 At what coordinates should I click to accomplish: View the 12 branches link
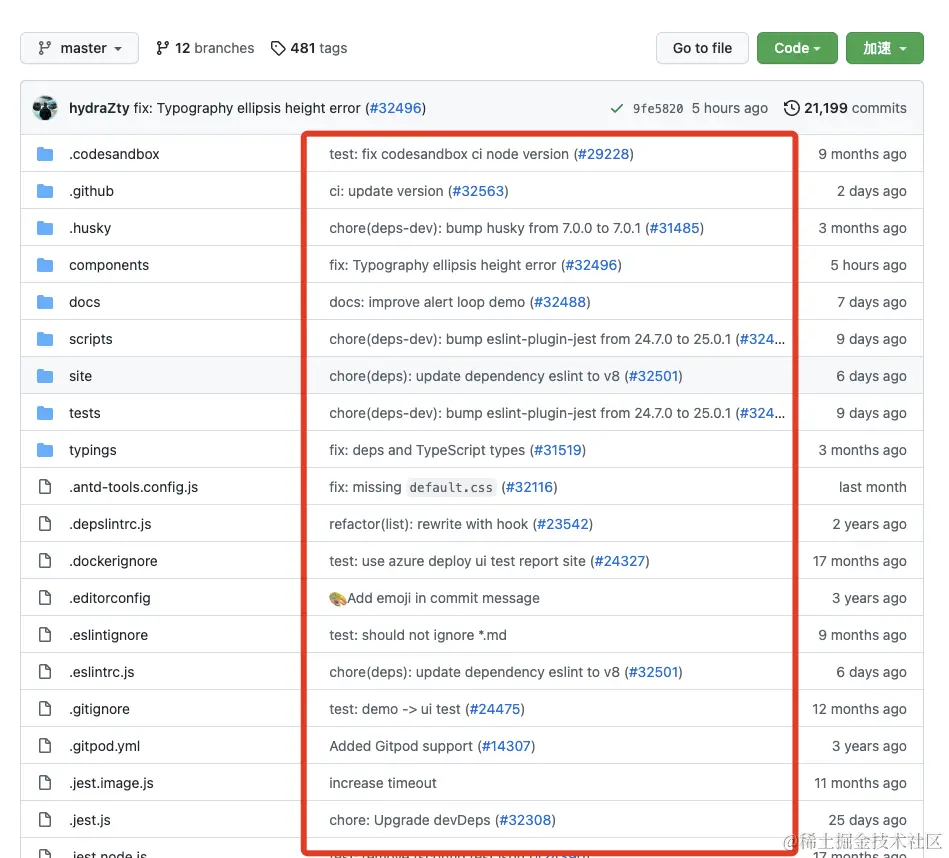(x=205, y=48)
